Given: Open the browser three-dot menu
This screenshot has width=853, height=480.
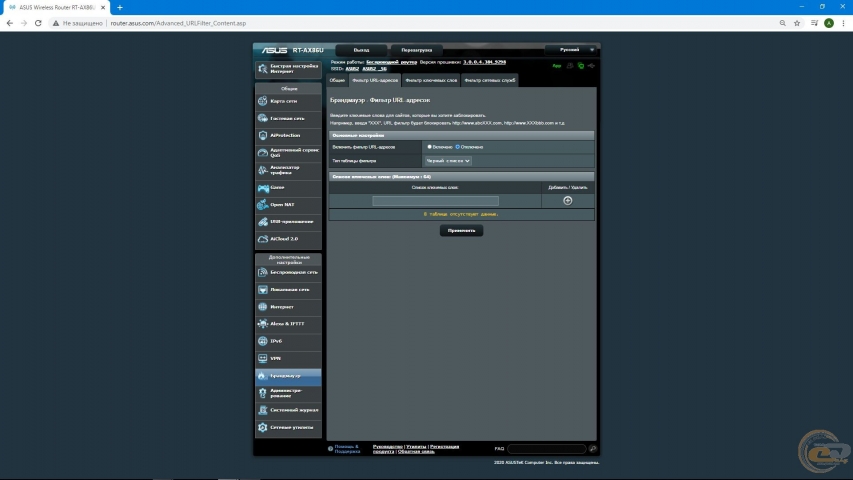Looking at the screenshot, I should [x=843, y=23].
